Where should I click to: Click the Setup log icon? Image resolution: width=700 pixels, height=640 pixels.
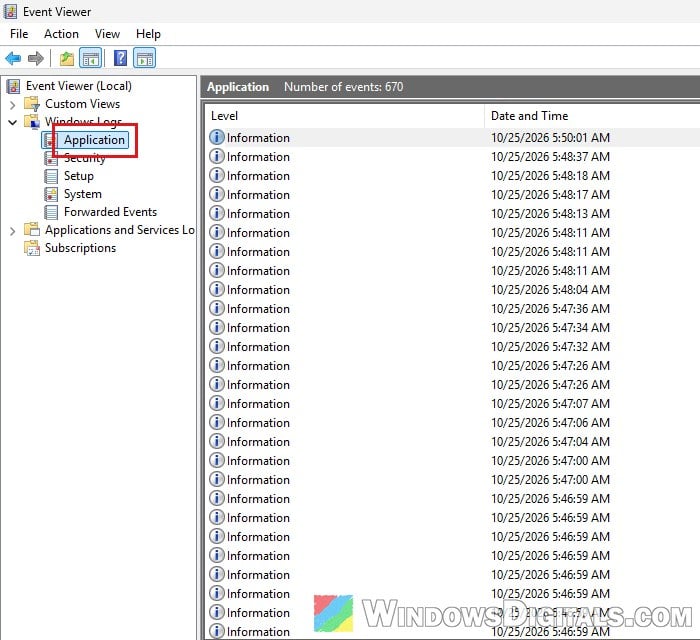51,176
